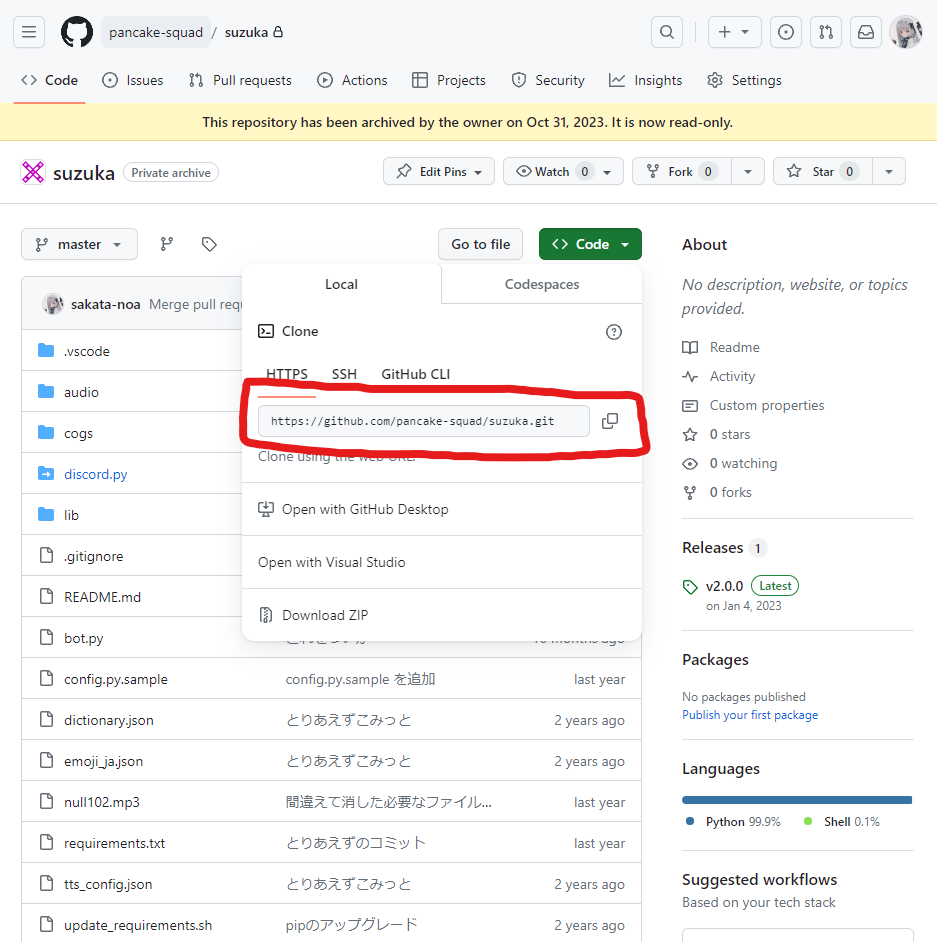
Task: Switch to the Codespaces tab
Action: coord(542,284)
